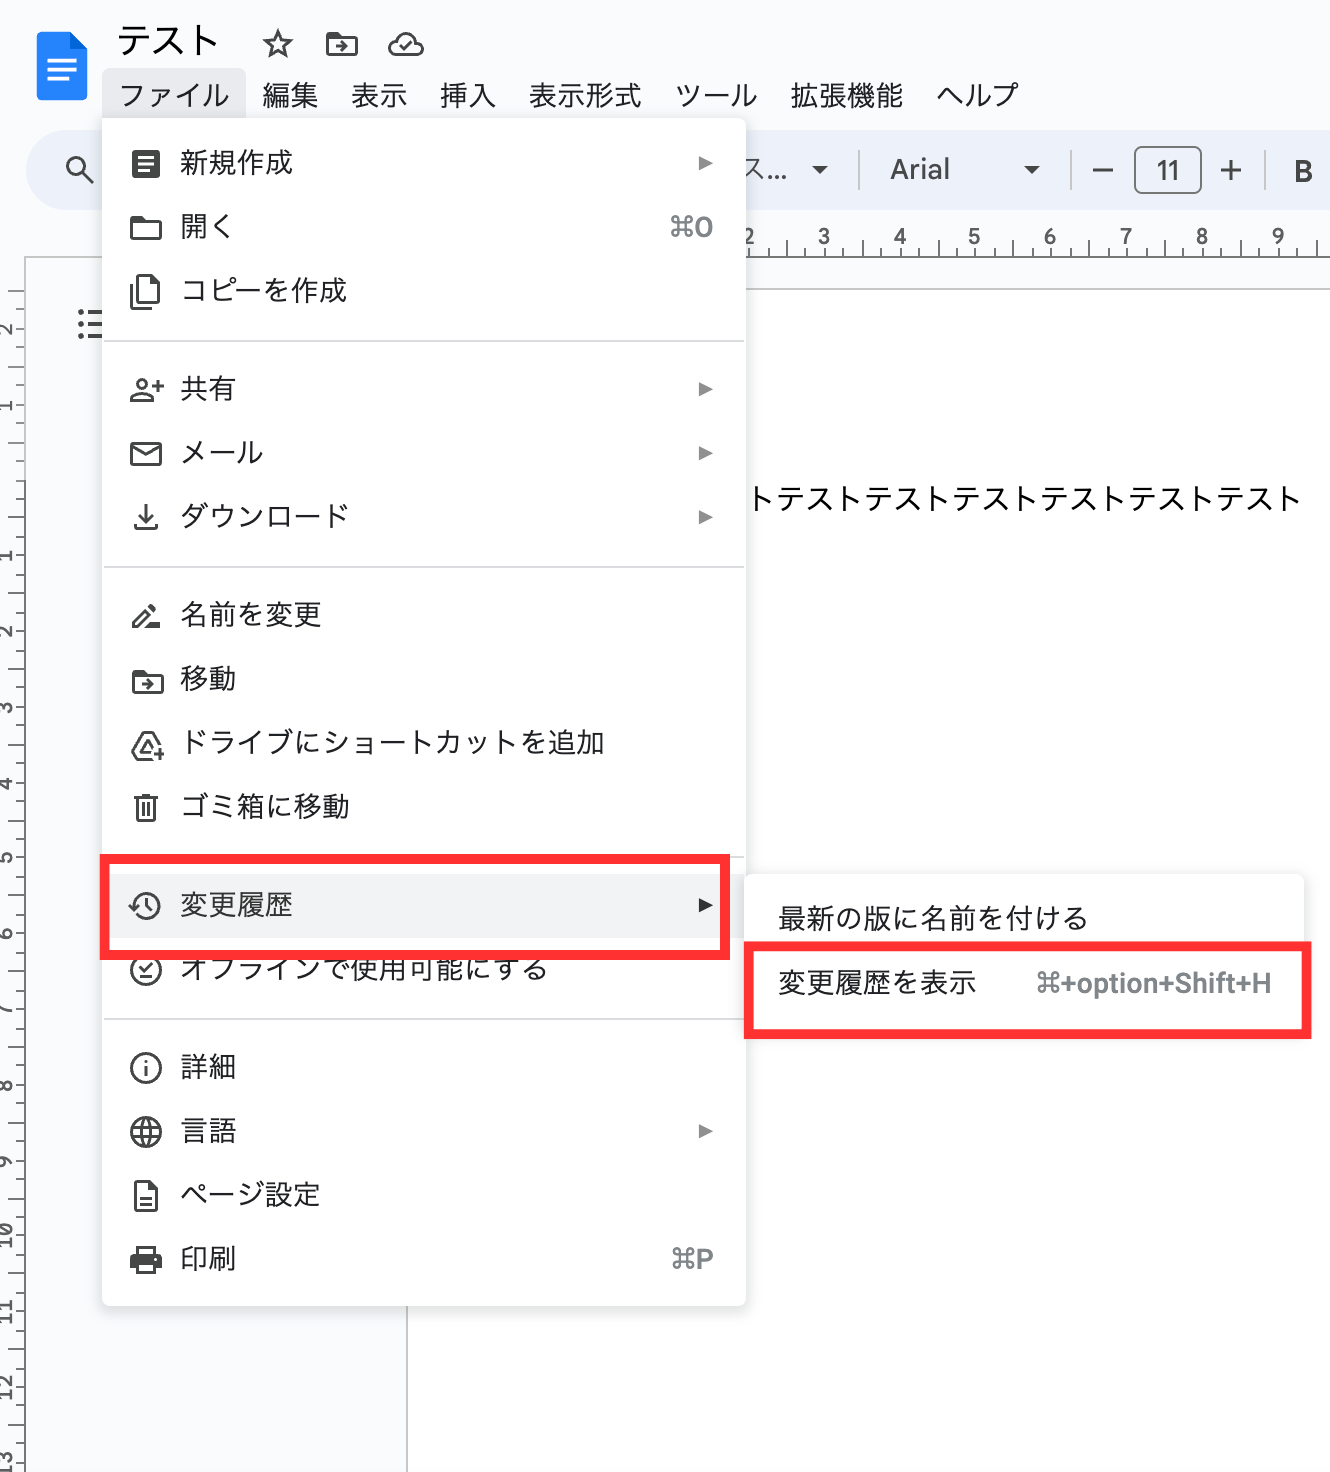Click the info icon for 詳細
Screen dimensions: 1330x1472
click(146, 1068)
